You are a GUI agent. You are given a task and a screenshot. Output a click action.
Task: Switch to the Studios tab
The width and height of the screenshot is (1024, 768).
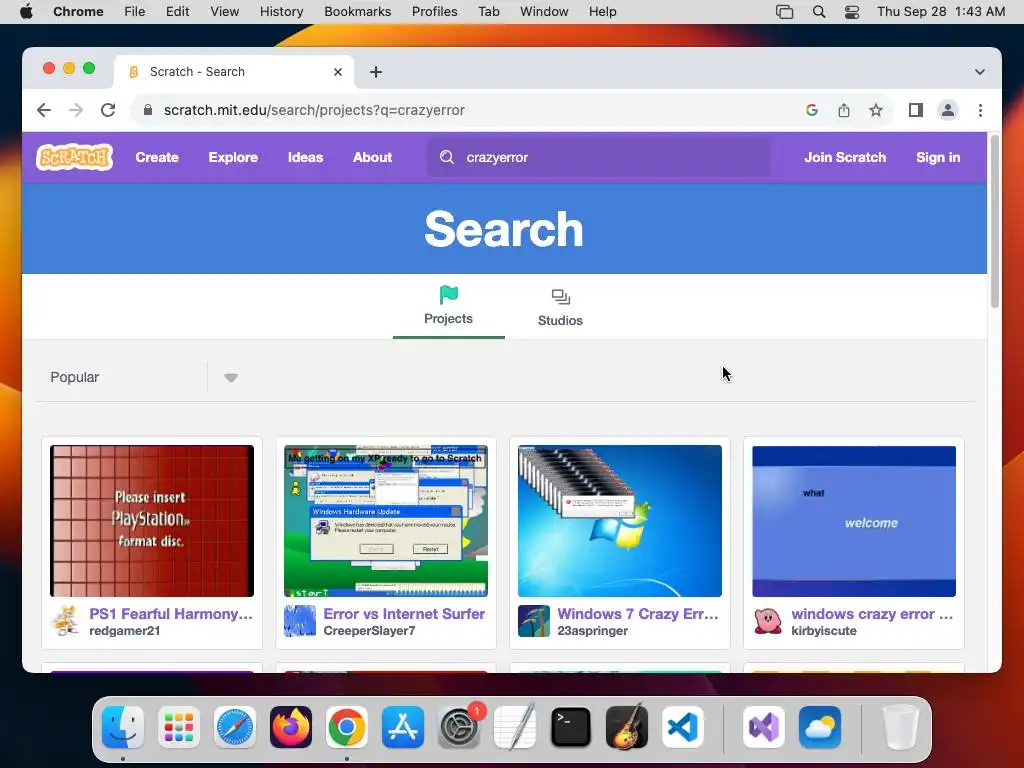pos(560,308)
